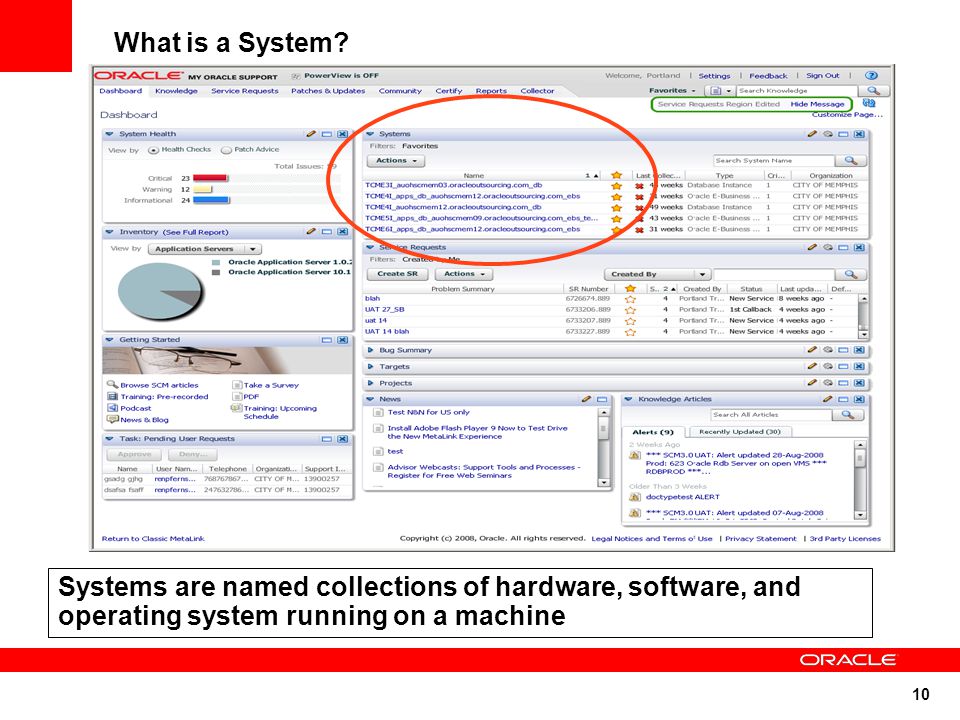Viewport: 960px width, 720px height.
Task: Click the Systems panel refresh icon
Action: (x=828, y=133)
